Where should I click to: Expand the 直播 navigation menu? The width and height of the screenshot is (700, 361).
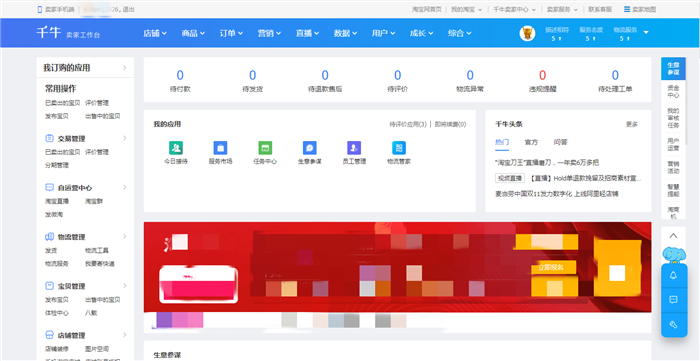point(308,33)
